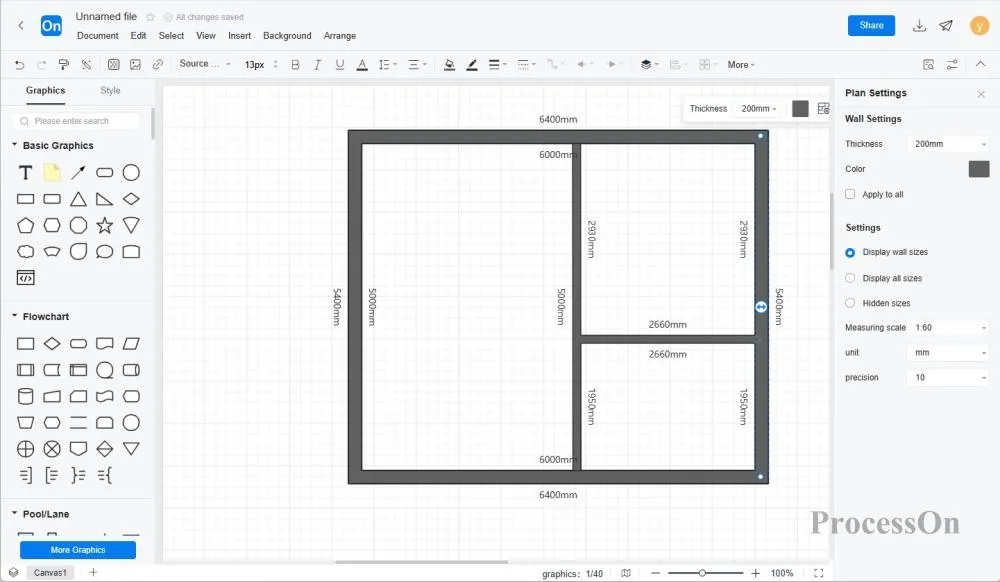Open the Insert menu

pos(239,36)
